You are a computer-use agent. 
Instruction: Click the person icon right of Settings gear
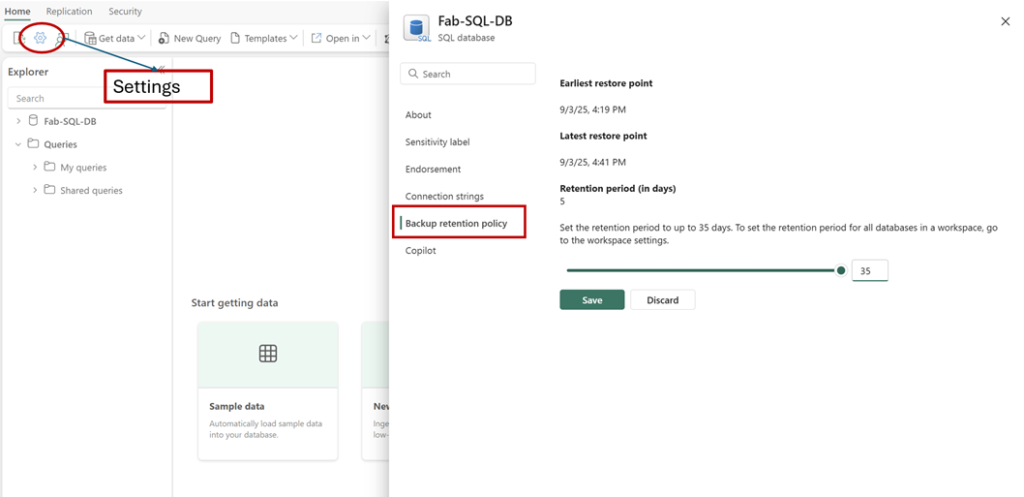pos(62,38)
